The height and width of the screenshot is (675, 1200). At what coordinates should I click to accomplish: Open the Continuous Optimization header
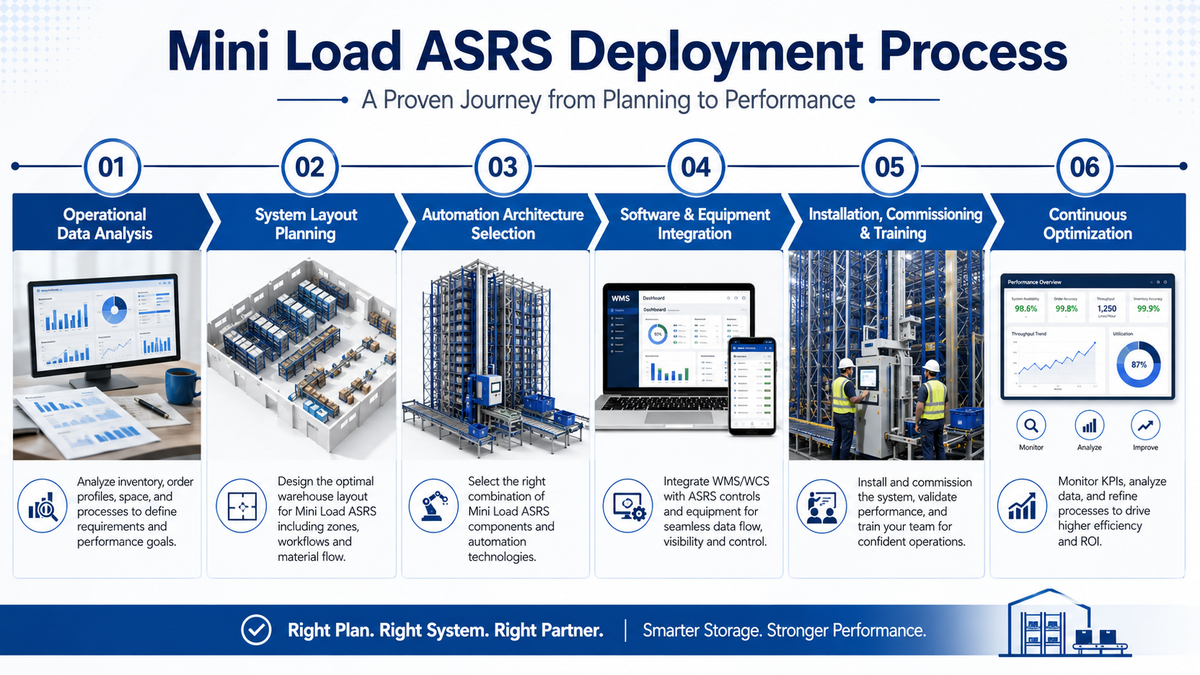click(1088, 223)
